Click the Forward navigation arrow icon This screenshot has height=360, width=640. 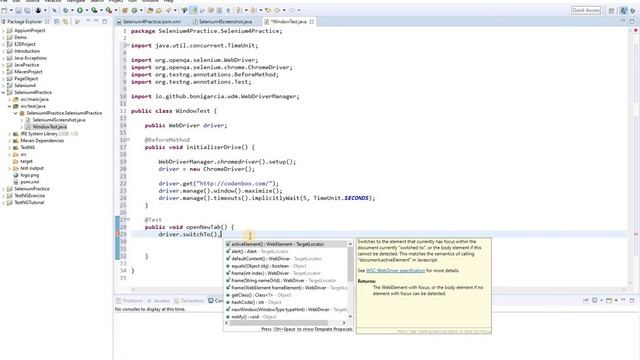pyautogui.click(x=292, y=10)
